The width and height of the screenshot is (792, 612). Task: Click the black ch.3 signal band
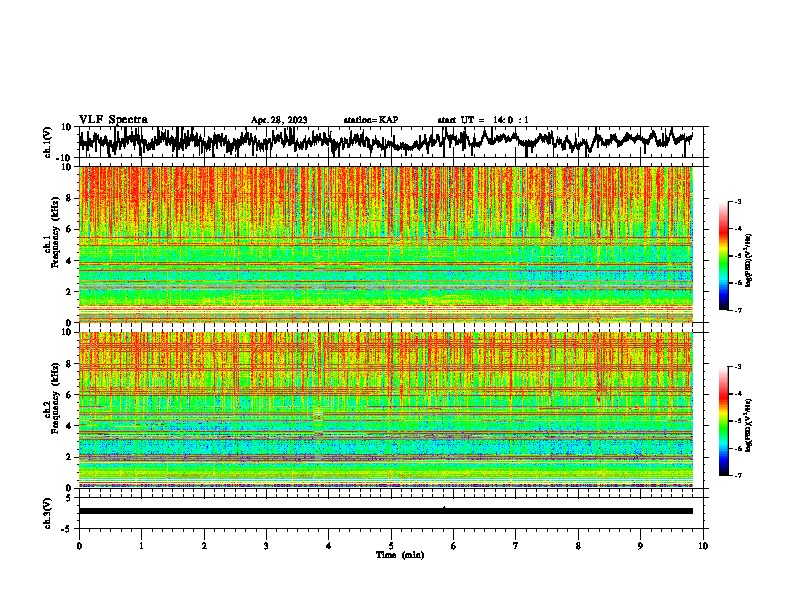[386, 511]
